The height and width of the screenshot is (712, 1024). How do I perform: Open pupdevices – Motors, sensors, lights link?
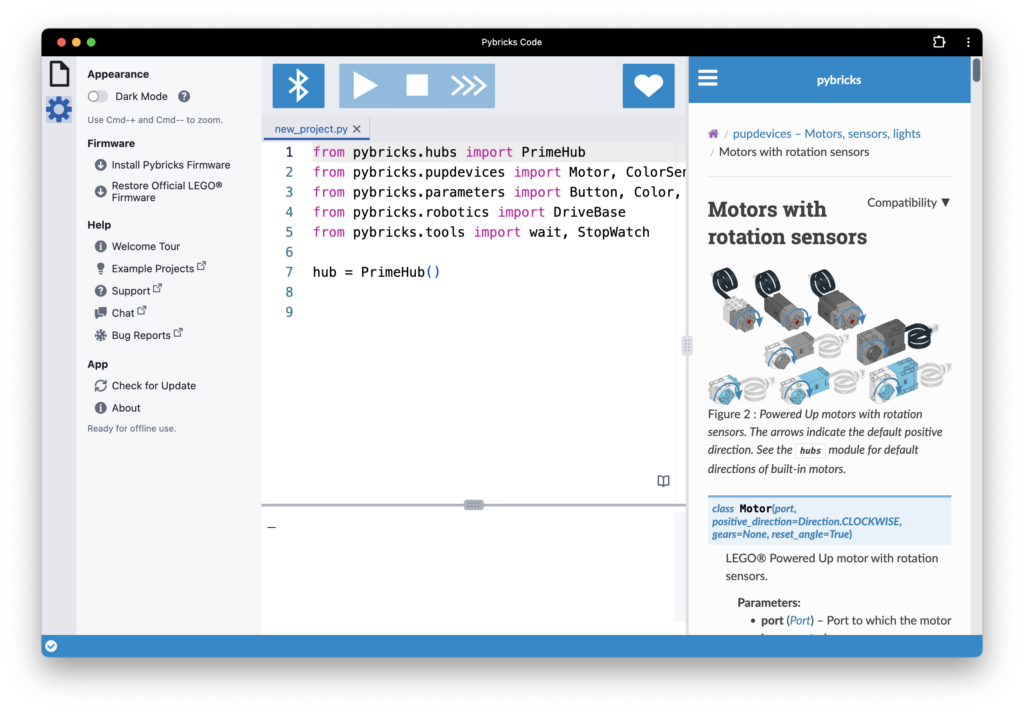point(826,133)
